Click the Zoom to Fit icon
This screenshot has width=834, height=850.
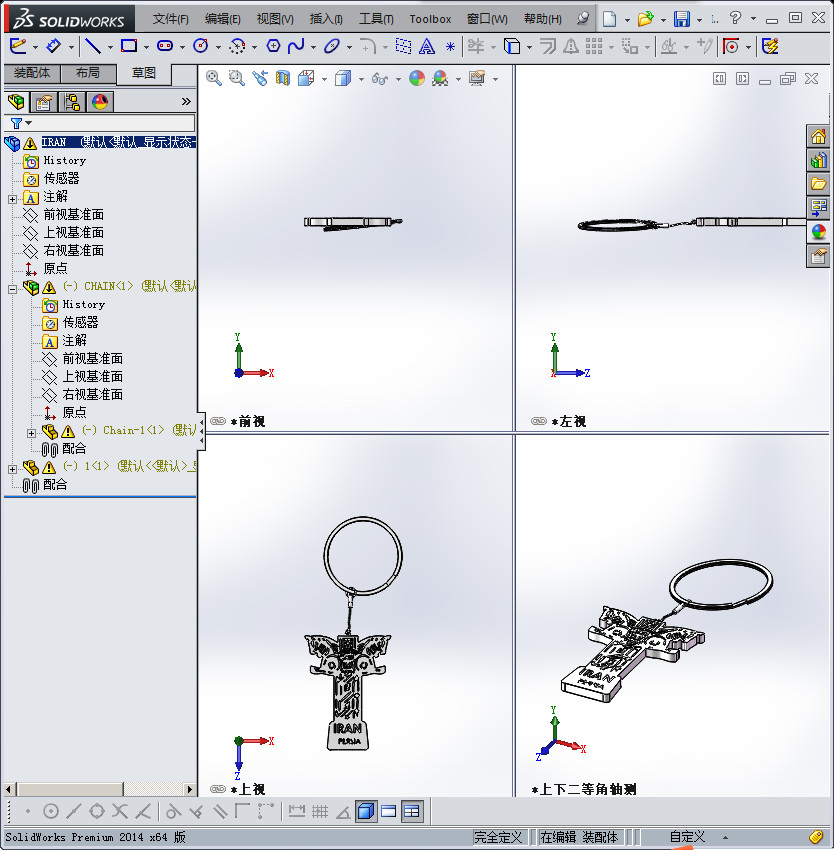pos(214,79)
